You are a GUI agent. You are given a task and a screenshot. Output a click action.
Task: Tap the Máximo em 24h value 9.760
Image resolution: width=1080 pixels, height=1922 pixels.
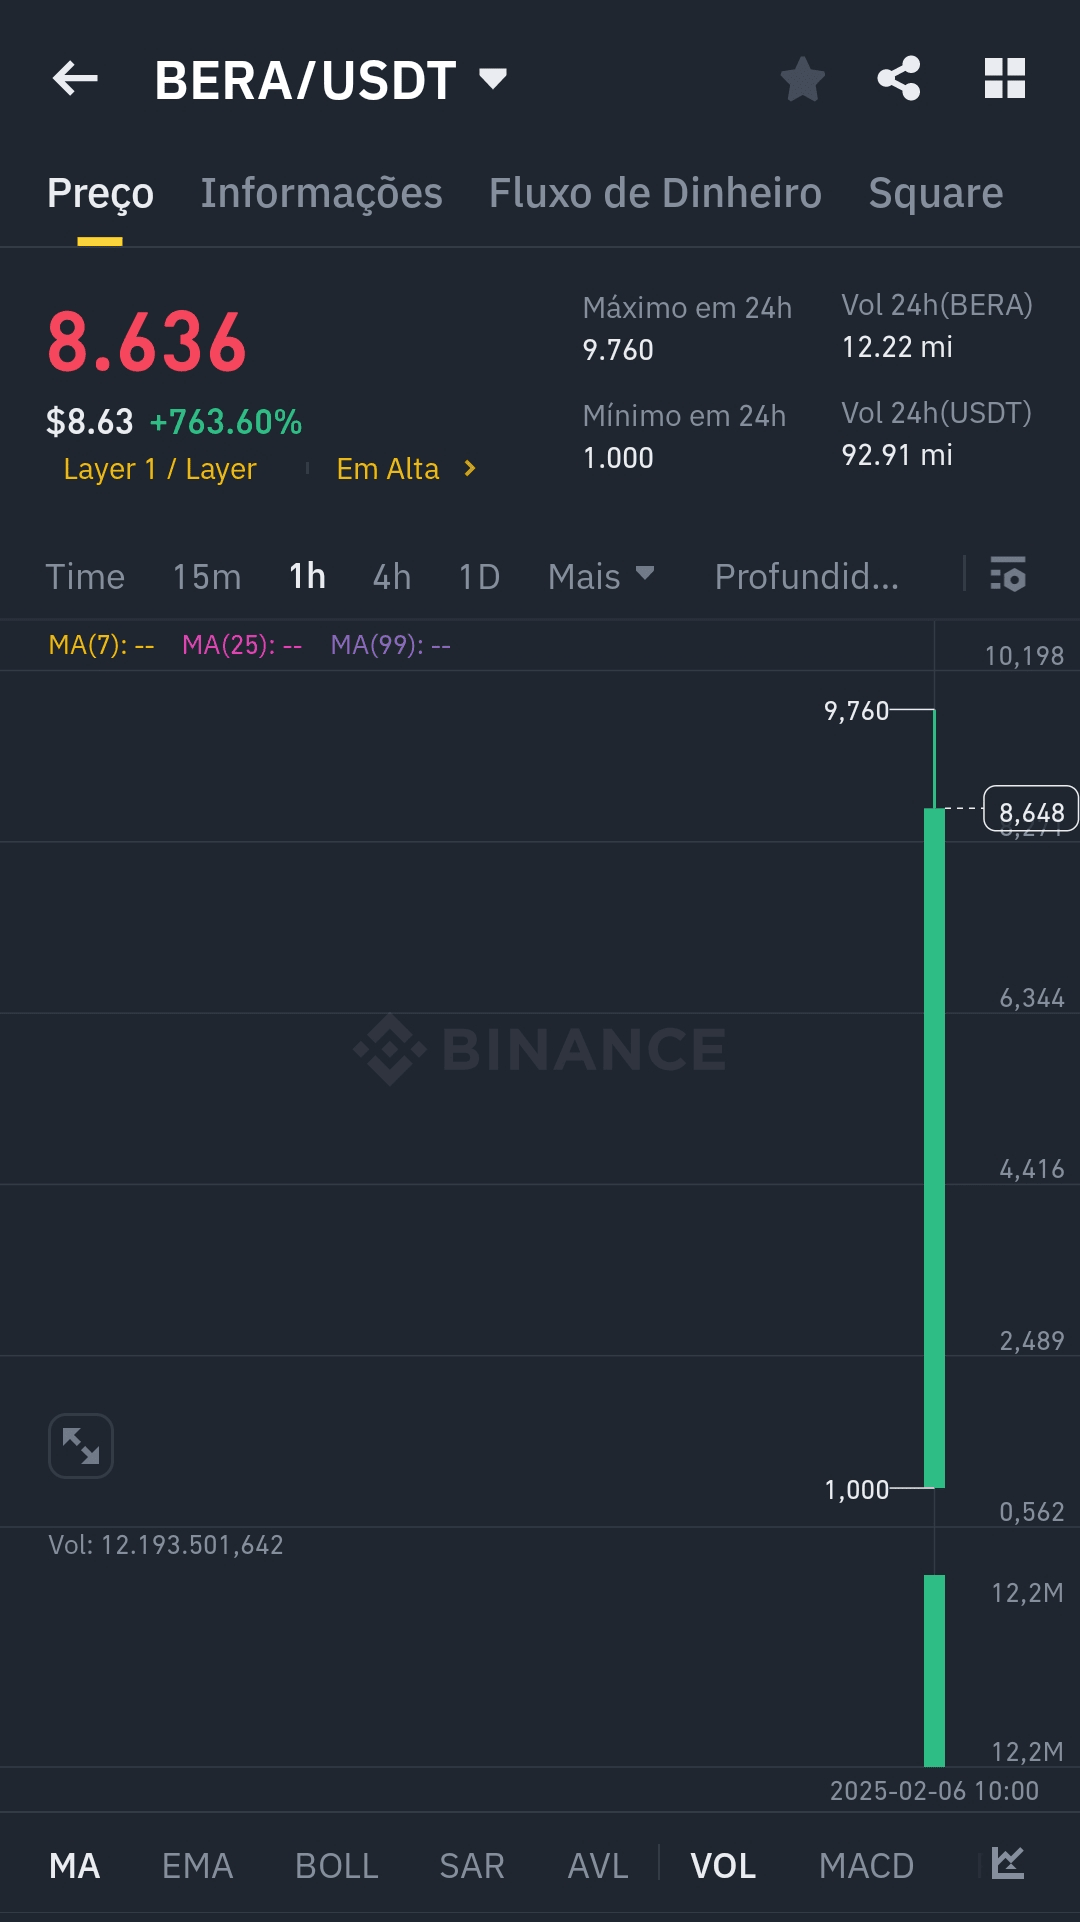pos(618,350)
